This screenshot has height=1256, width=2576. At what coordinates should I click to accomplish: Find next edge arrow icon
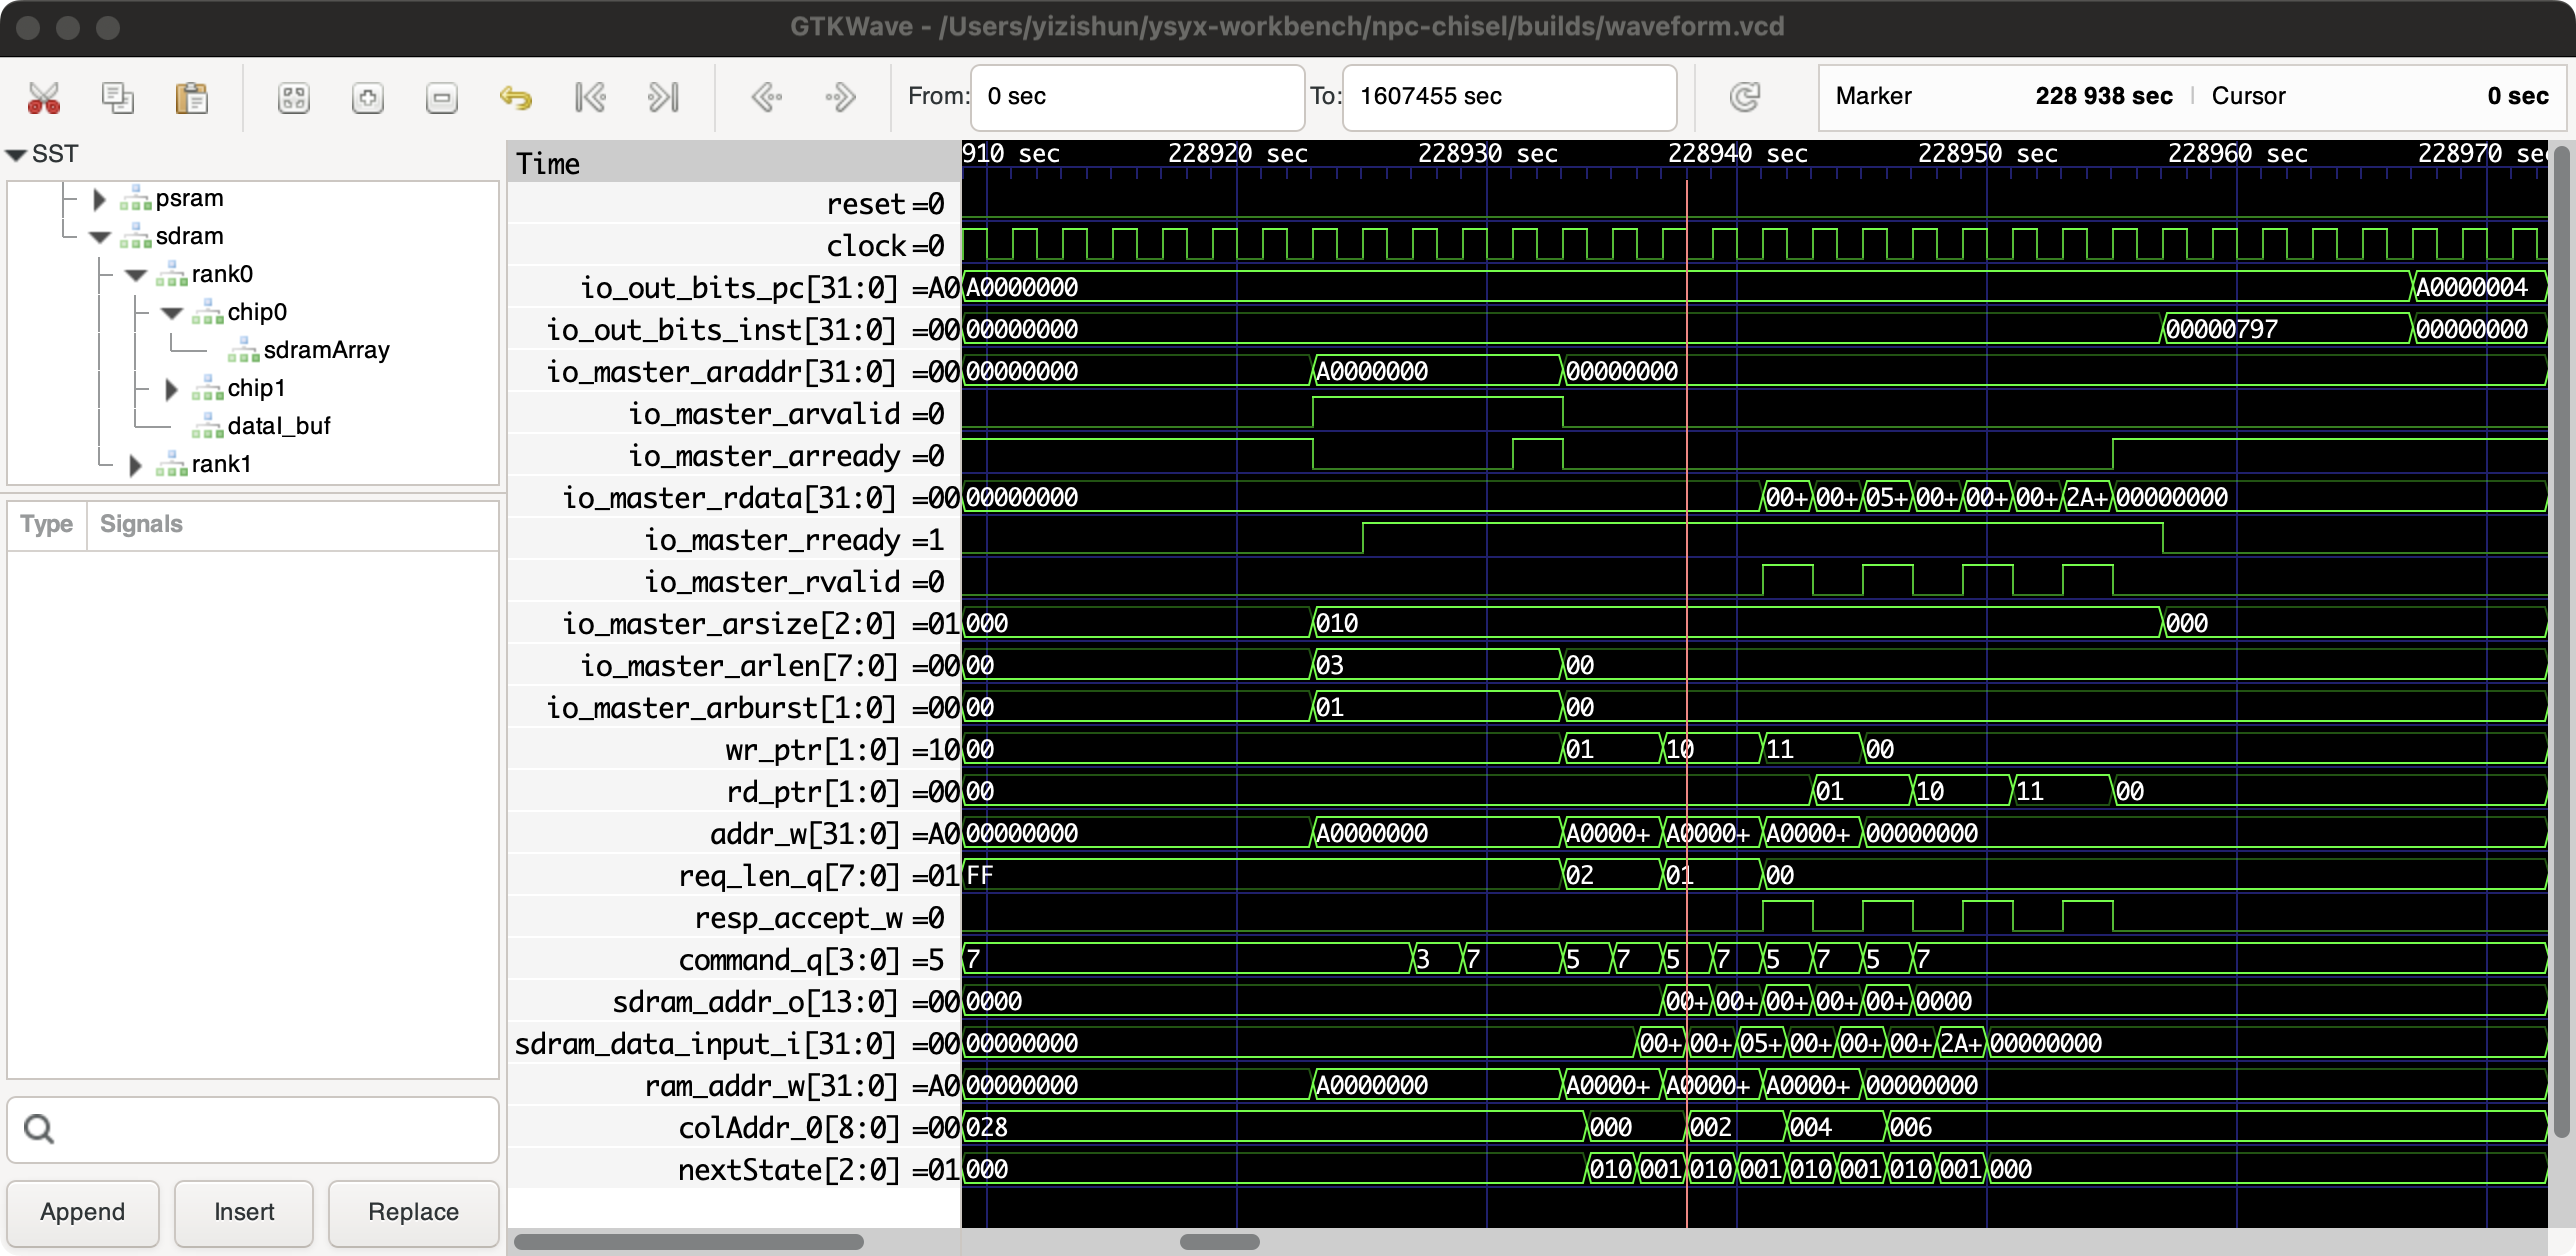tap(840, 97)
